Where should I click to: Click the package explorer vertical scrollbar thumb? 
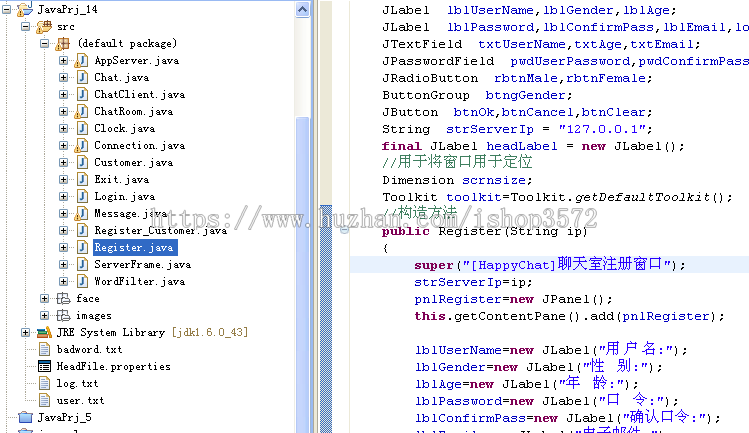302,275
